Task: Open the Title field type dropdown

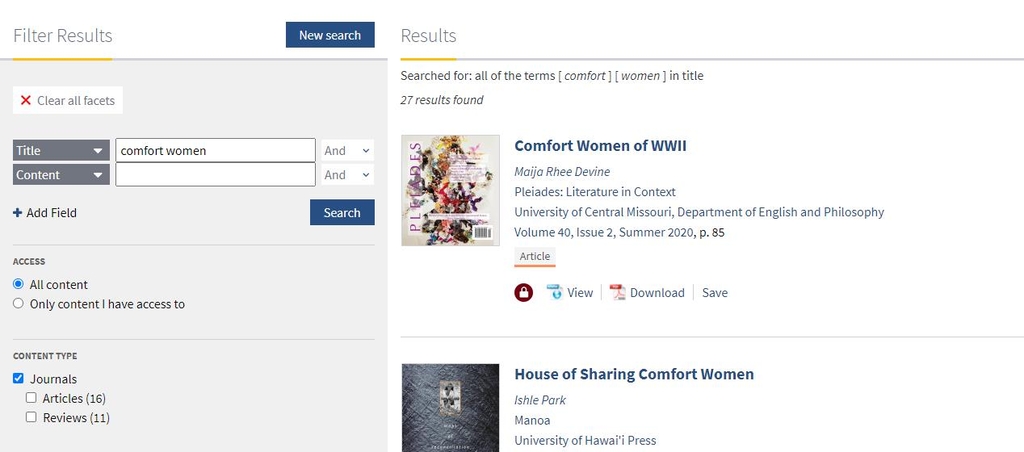Action: point(61,150)
